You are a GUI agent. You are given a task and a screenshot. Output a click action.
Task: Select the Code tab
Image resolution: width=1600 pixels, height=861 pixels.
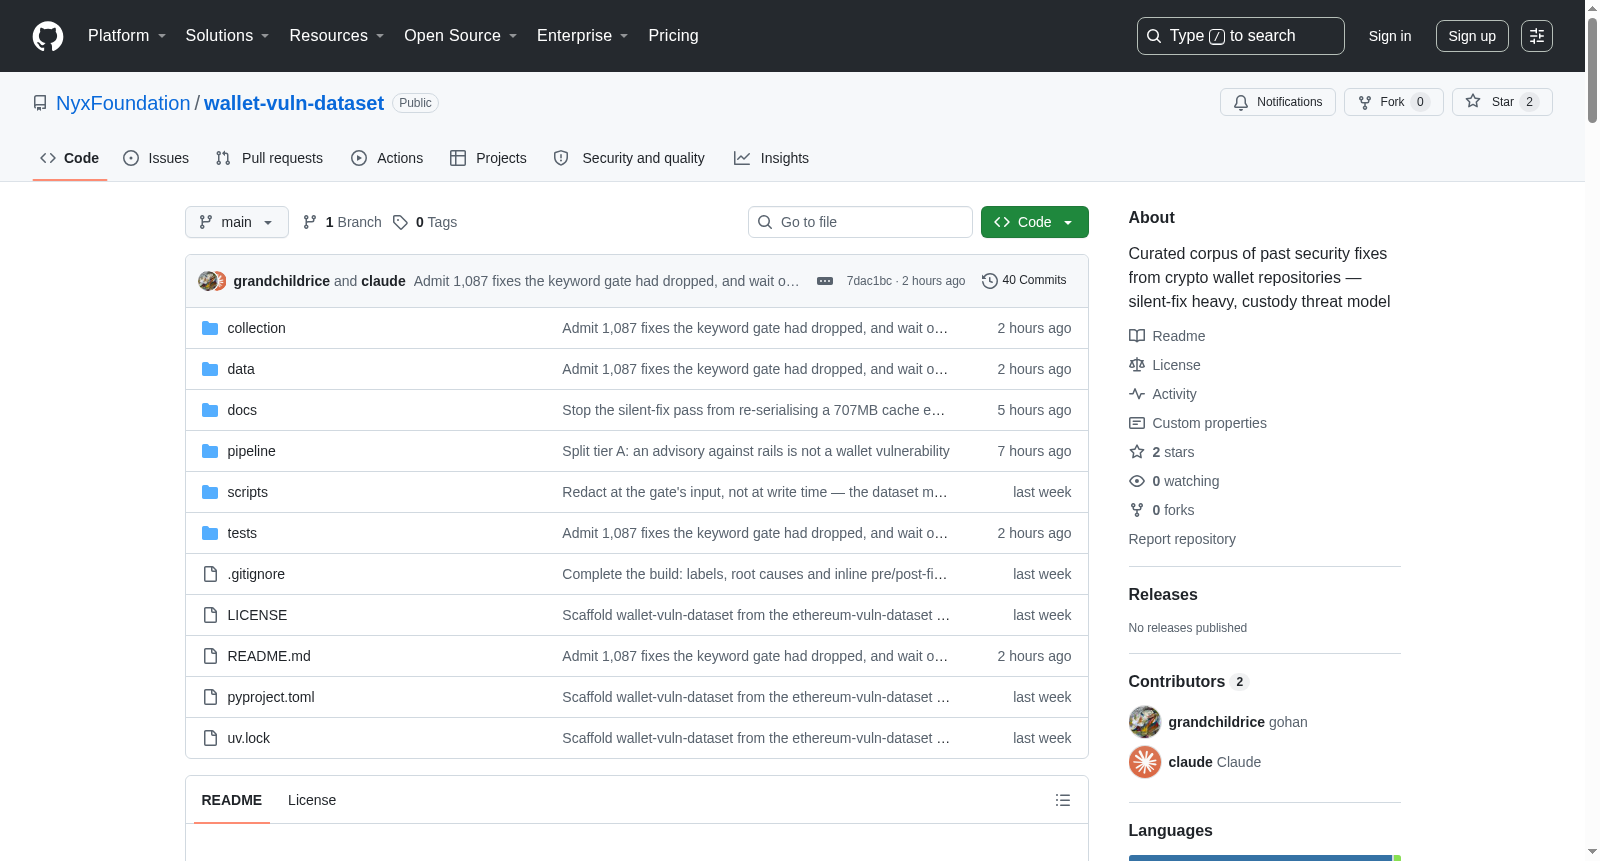70,158
